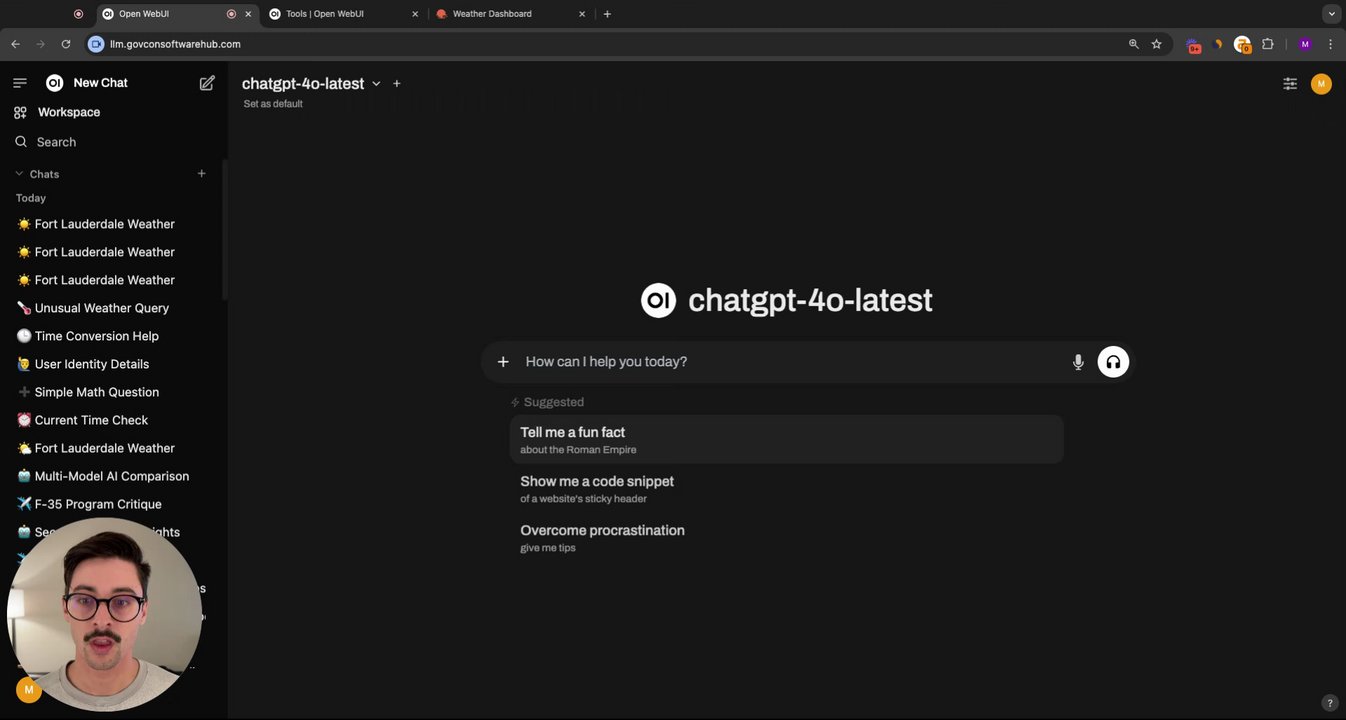Bookmark this page with star icon
1346x720 pixels.
click(1157, 44)
